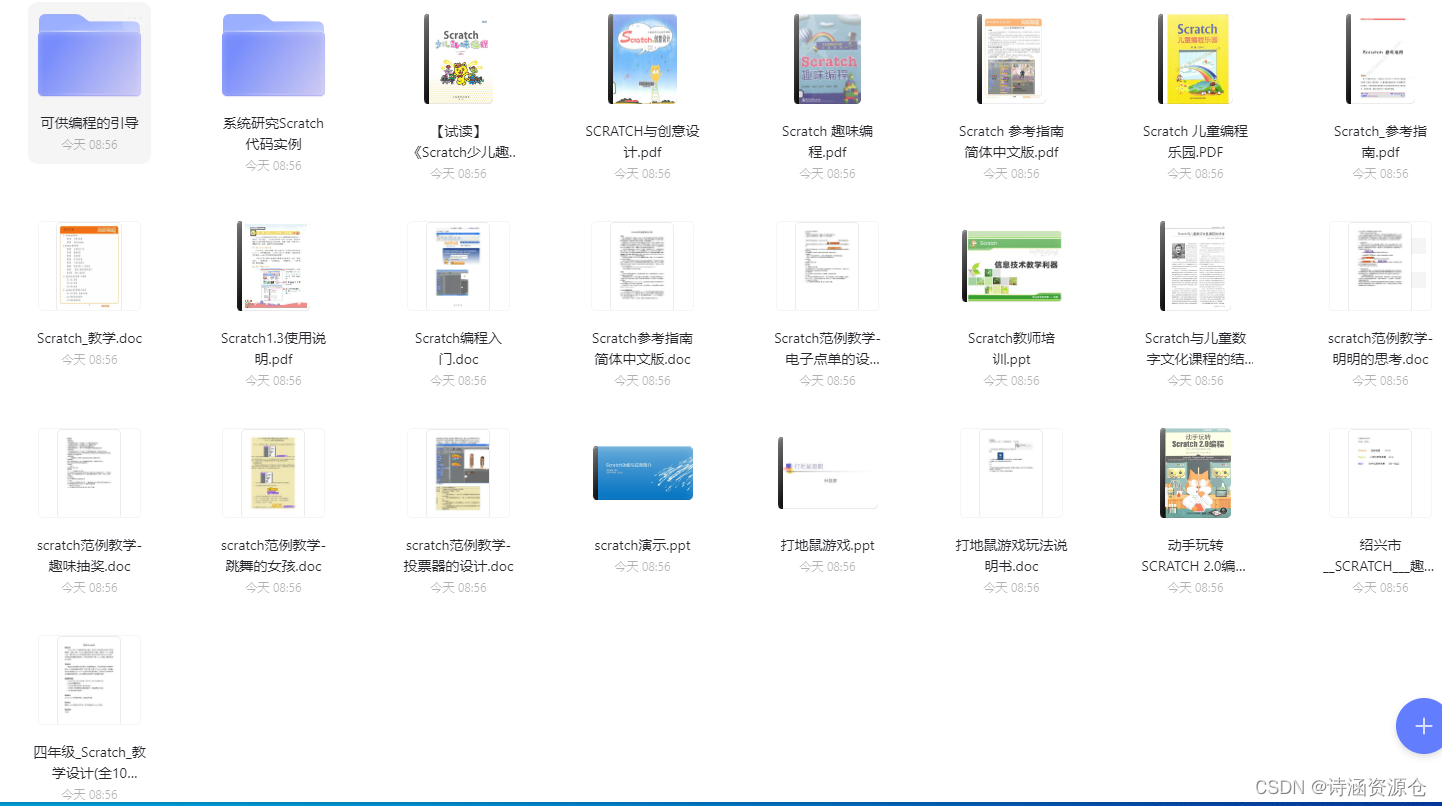Screen dimensions: 1442x806
Task: Select Scratch_教学.doc document thumbnail
Action: click(x=89, y=266)
